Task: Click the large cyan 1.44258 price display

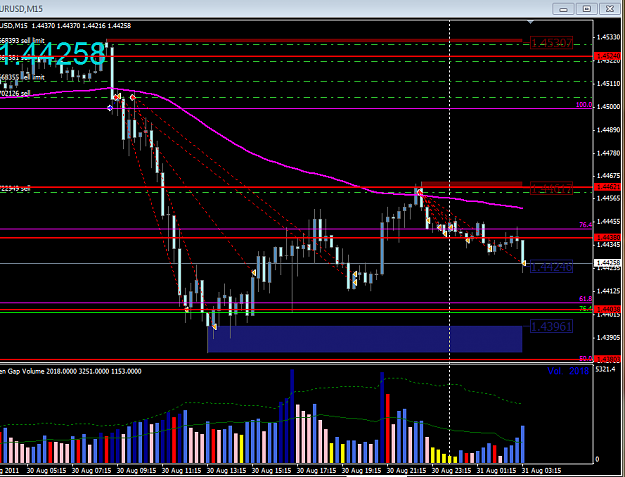Action: pos(53,54)
